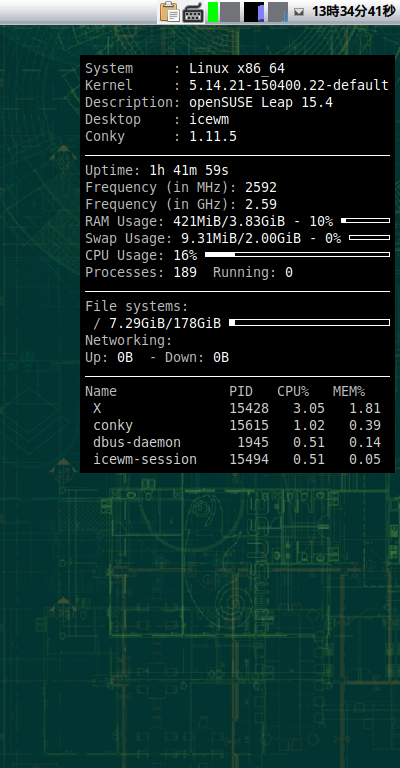Click the network monitor applet with blue lines
The width and height of the screenshot is (400, 768).
(x=278, y=12)
